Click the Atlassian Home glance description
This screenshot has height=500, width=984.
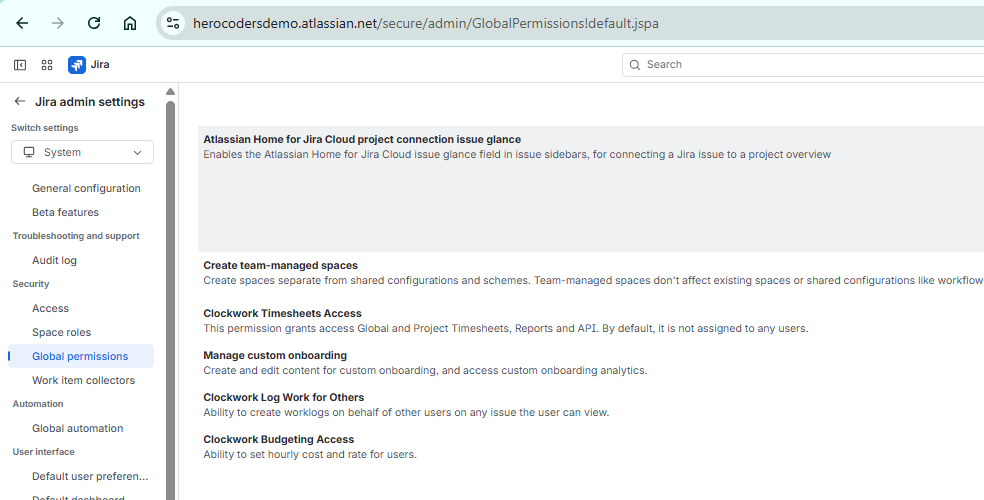click(x=517, y=154)
